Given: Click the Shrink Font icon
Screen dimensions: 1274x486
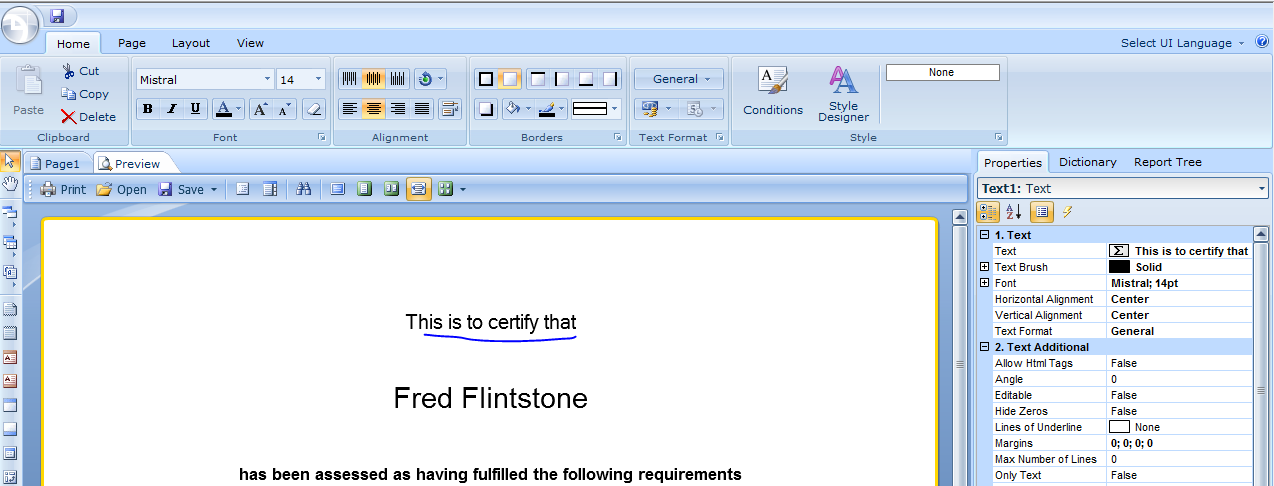Looking at the screenshot, I should tap(284, 109).
